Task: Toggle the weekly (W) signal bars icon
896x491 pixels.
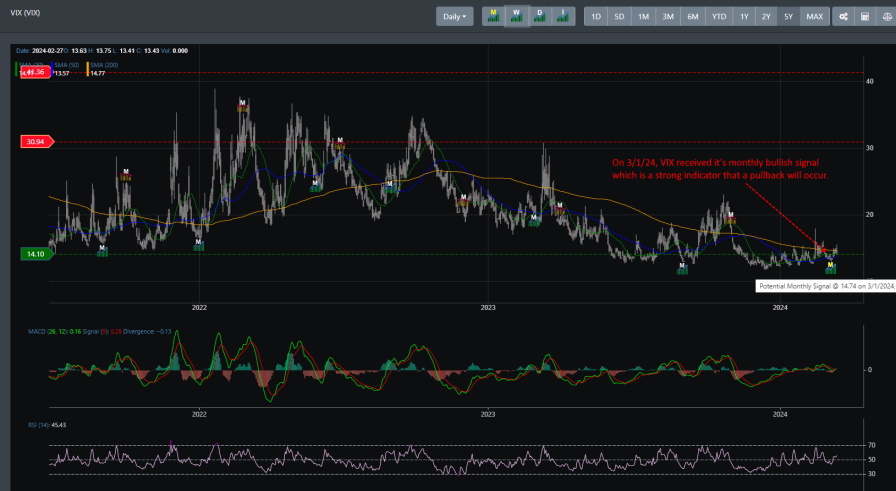Action: point(517,17)
